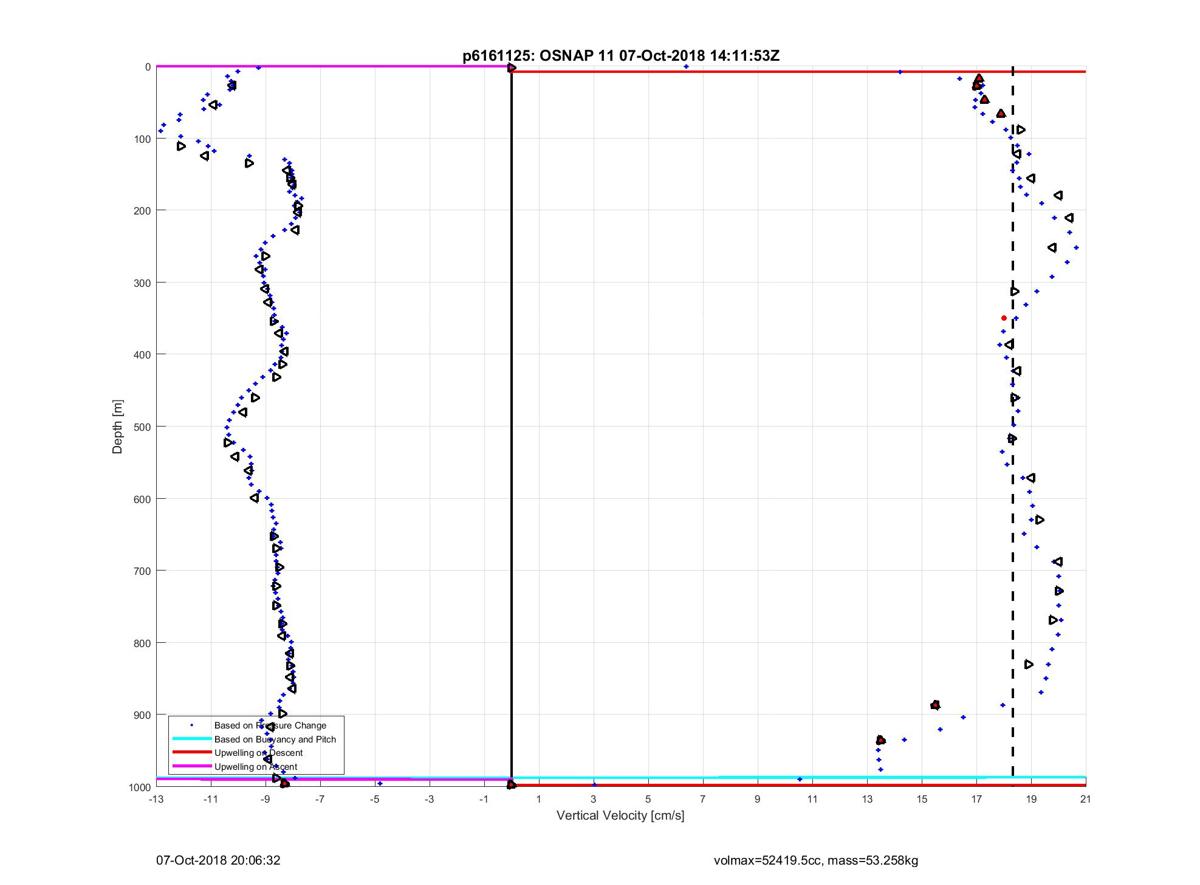
Task: Click the cyan line sample in legend
Action: coord(191,739)
